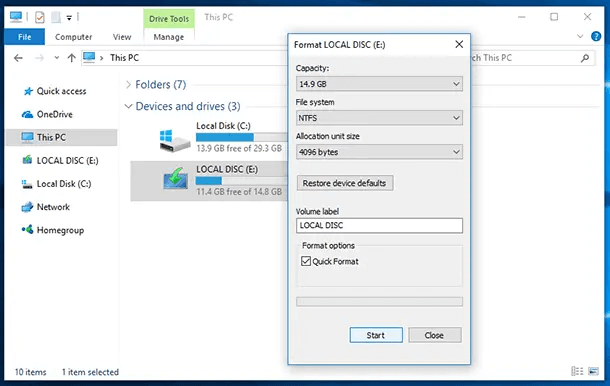This screenshot has height=386, width=610.
Task: Select the LOCAL DISC (E:) drive icon
Action: point(175,179)
